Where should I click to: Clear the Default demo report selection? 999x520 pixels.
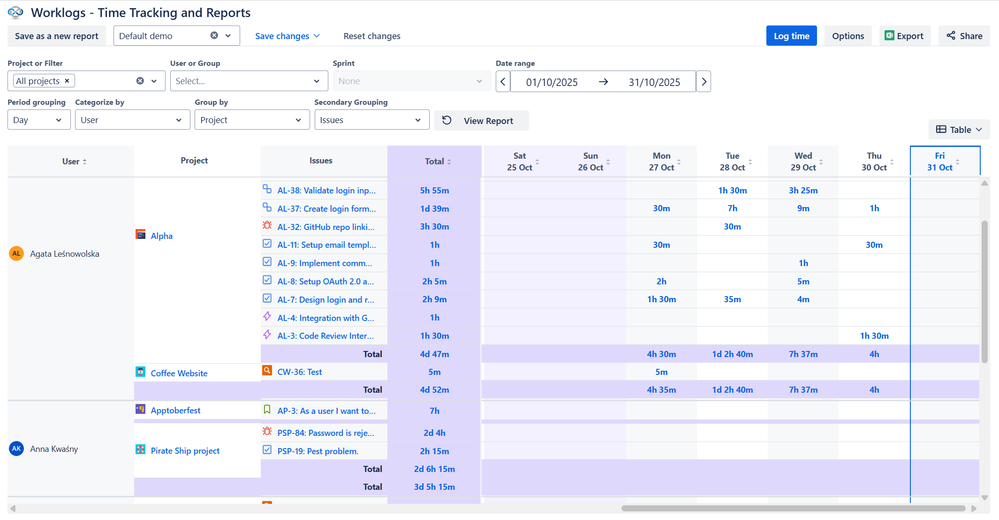214,36
